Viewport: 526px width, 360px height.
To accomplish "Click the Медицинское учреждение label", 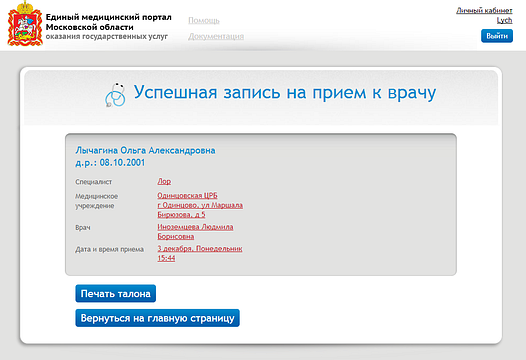I will coord(97,201).
